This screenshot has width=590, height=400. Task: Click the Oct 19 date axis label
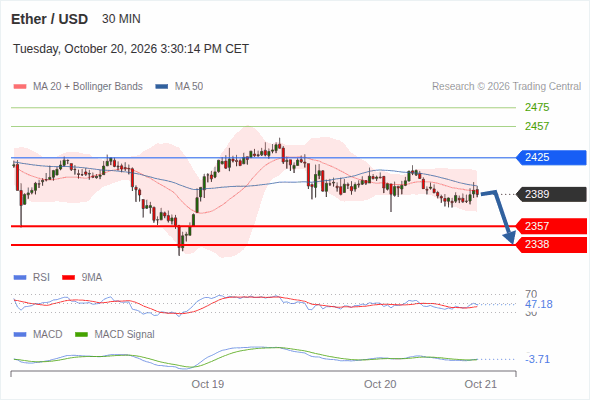[208, 384]
